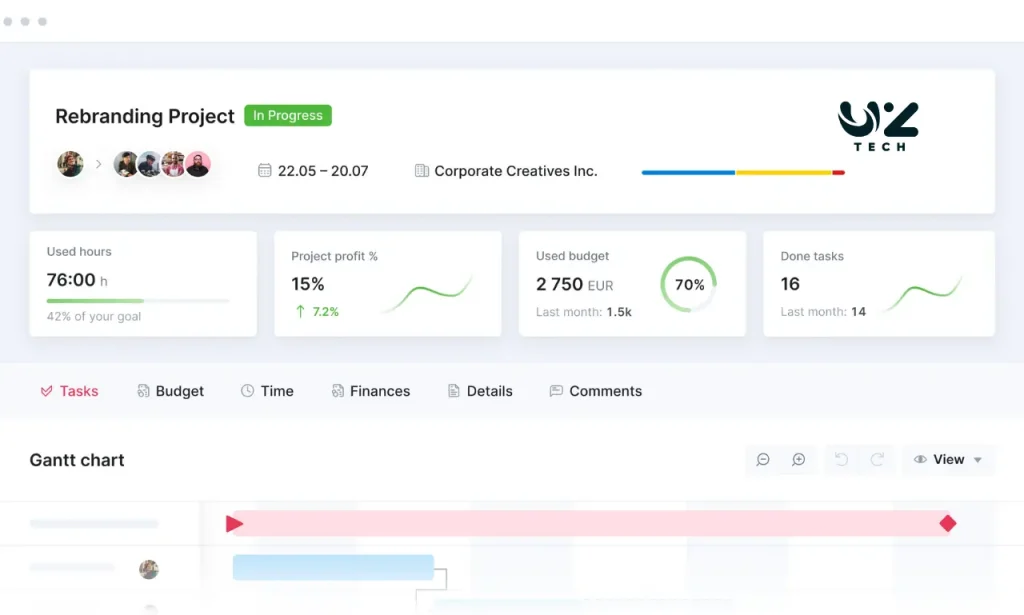Click the calendar icon beside 22.05 – 20.07
The image size is (1024, 615).
(x=265, y=171)
